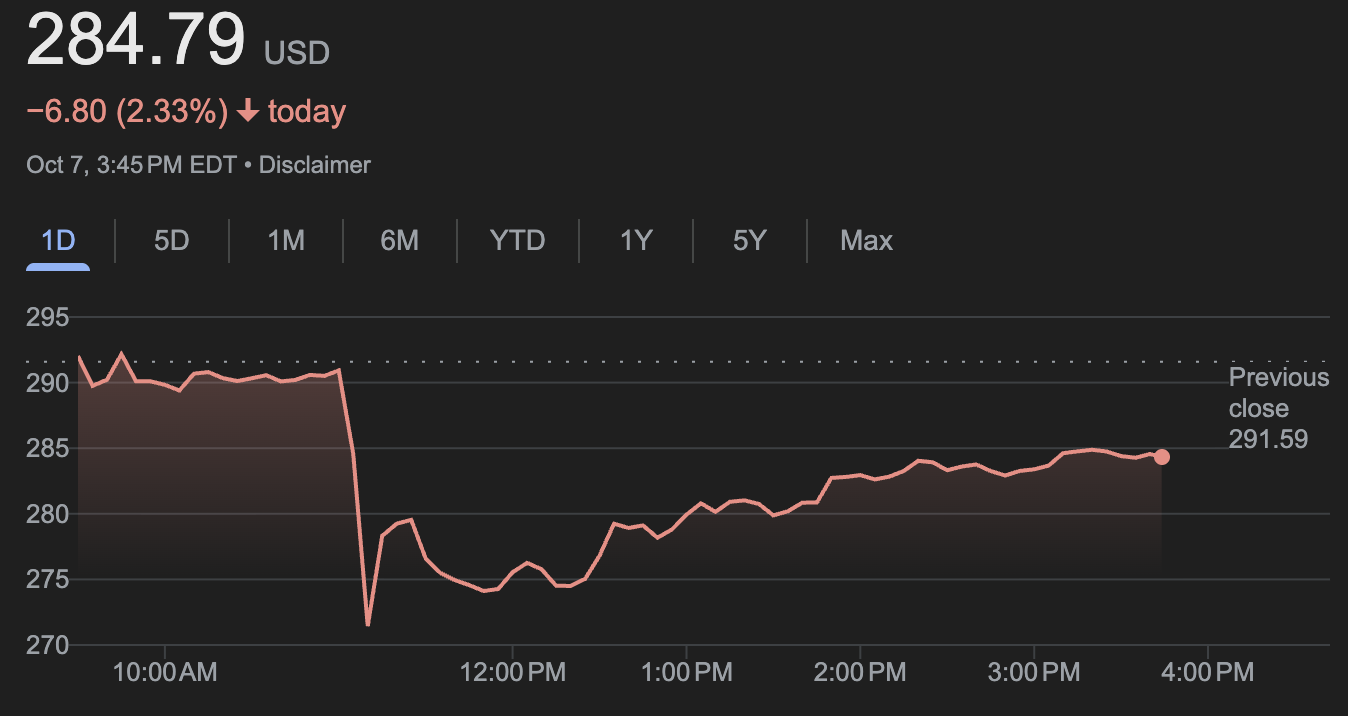Click the USD currency label
1348x716 pixels.
point(297,53)
